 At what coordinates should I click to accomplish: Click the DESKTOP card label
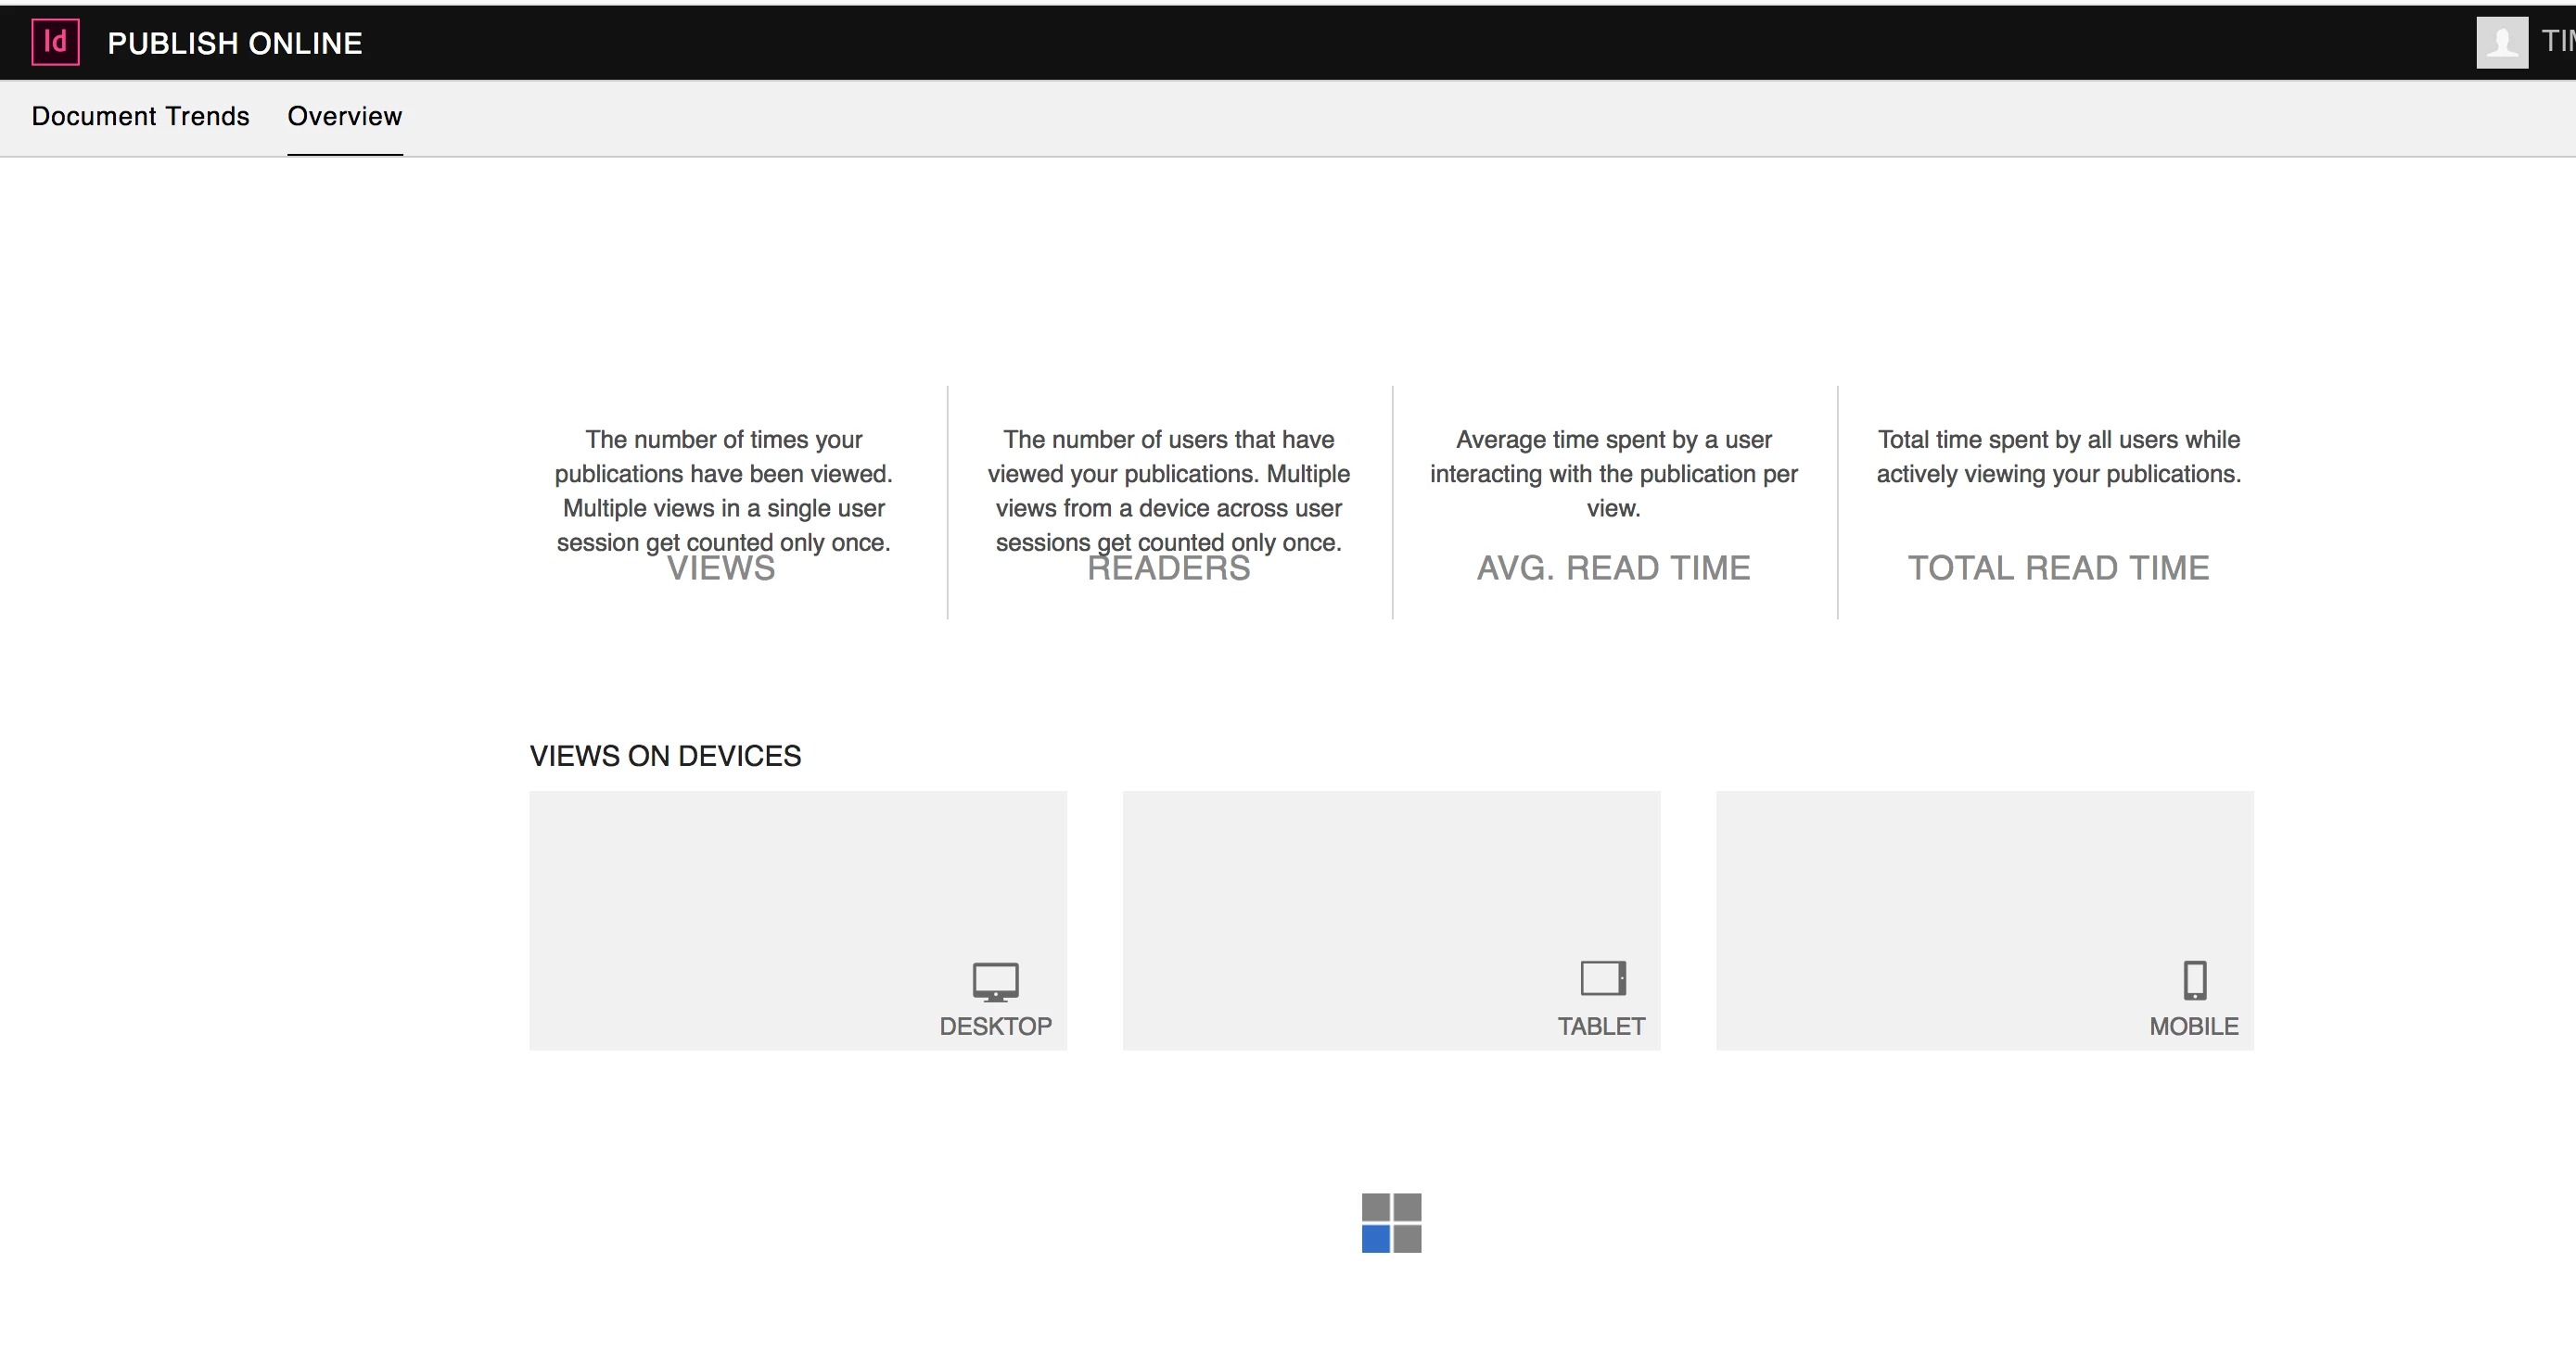pos(995,1026)
